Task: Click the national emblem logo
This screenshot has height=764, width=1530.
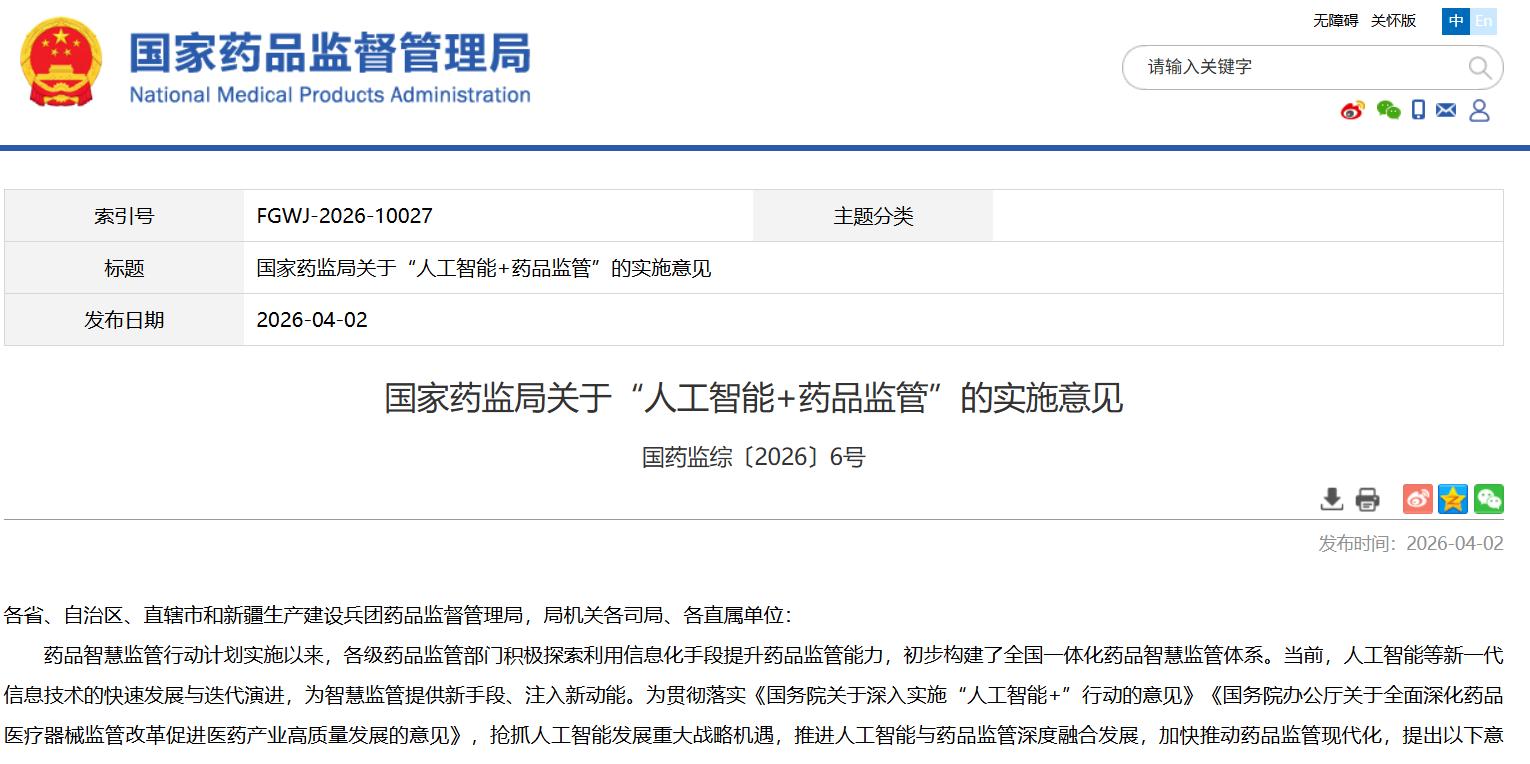Action: (60, 61)
